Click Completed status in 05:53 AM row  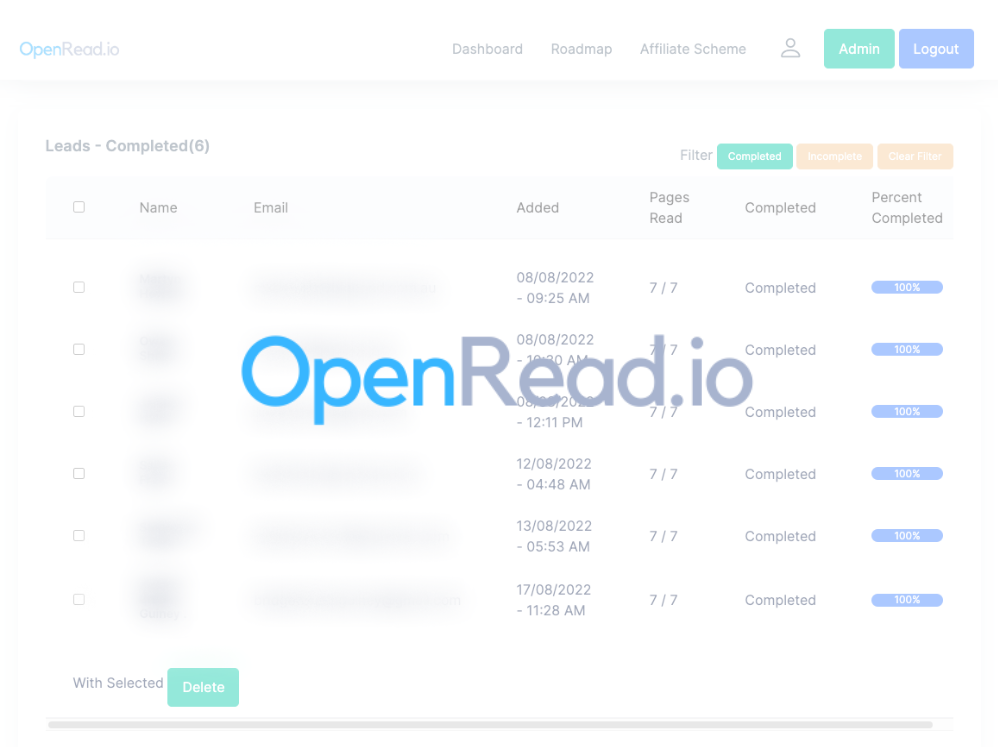(780, 536)
